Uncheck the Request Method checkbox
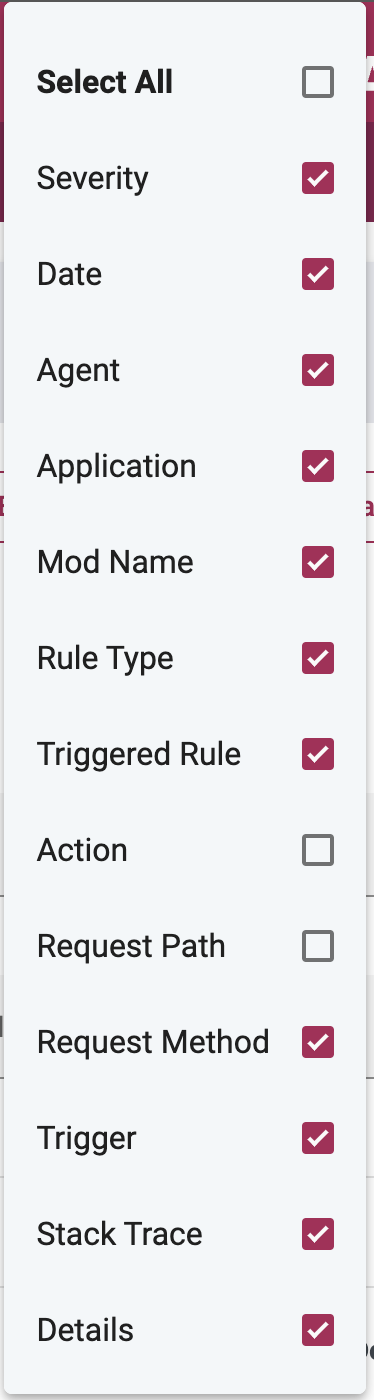 point(318,1043)
